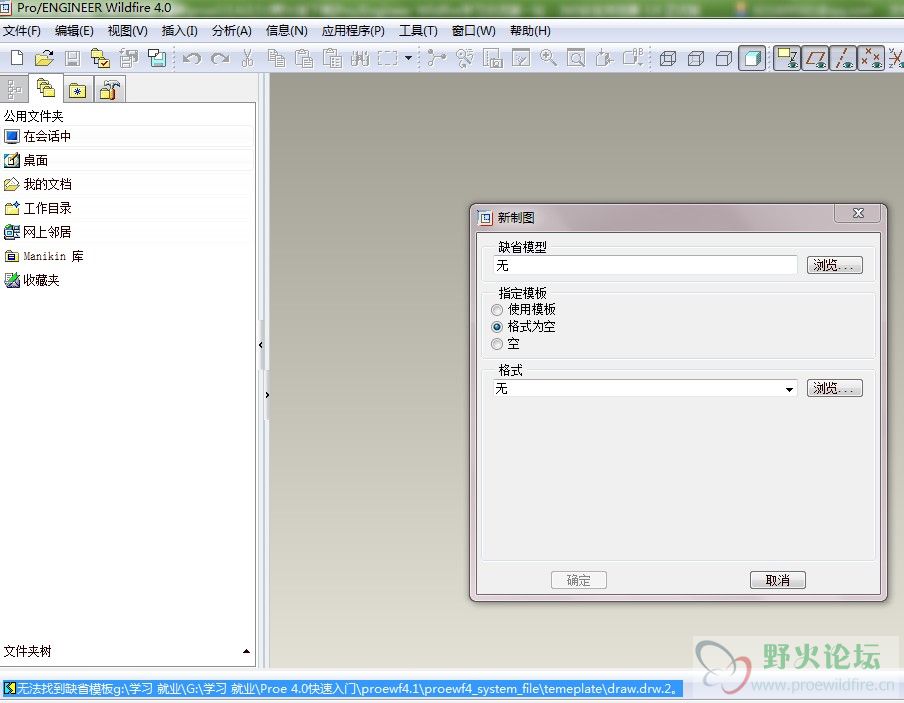904x703 pixels.
Task: Select the Wireframe display icon
Action: [x=668, y=58]
